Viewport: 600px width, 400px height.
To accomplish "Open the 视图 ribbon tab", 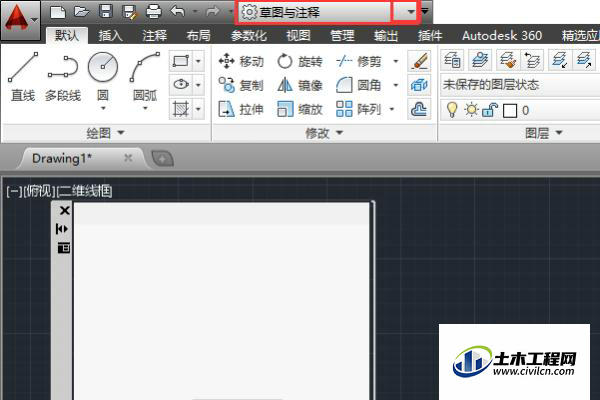I will click(298, 36).
